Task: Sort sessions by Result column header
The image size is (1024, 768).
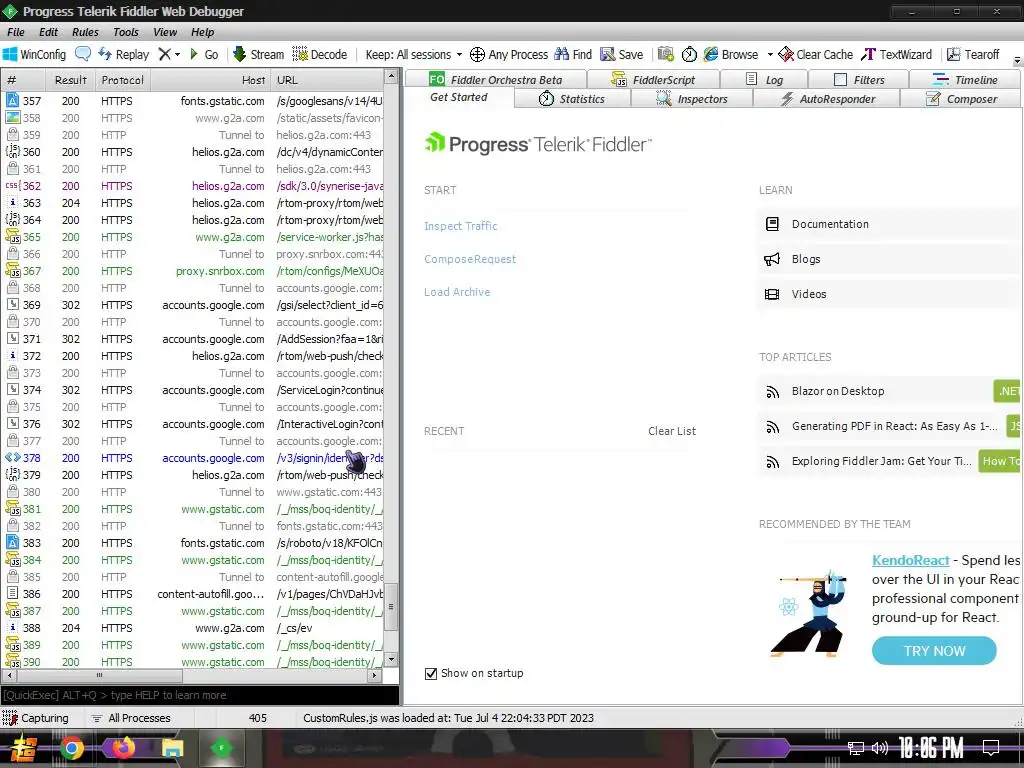Action: click(71, 80)
